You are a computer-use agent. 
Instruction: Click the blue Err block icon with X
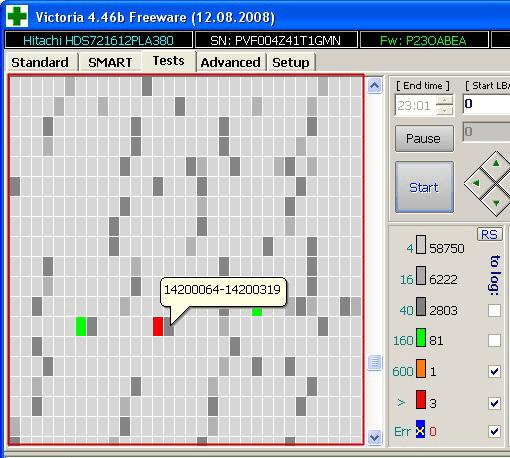coord(420,429)
